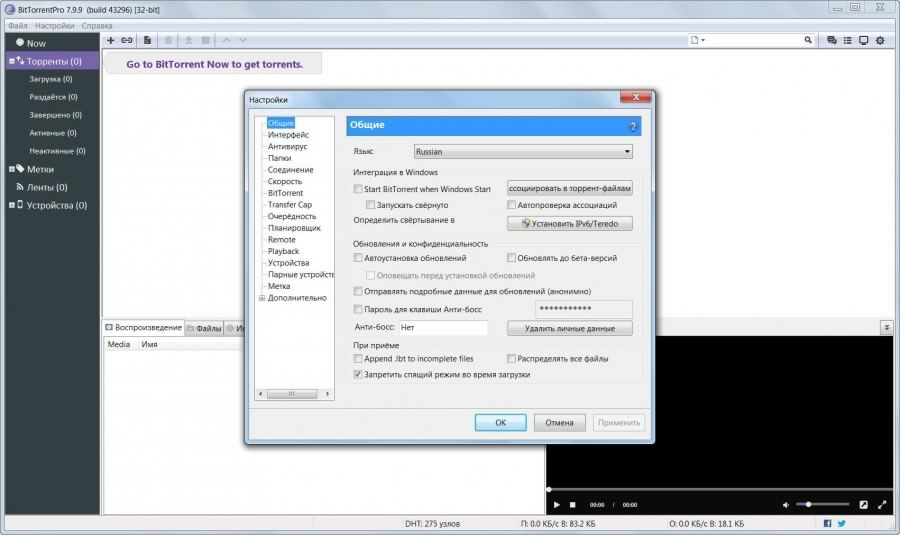Click the Add Torrent plus icon
Viewport: 900px width, 535px height.
pyautogui.click(x=110, y=41)
